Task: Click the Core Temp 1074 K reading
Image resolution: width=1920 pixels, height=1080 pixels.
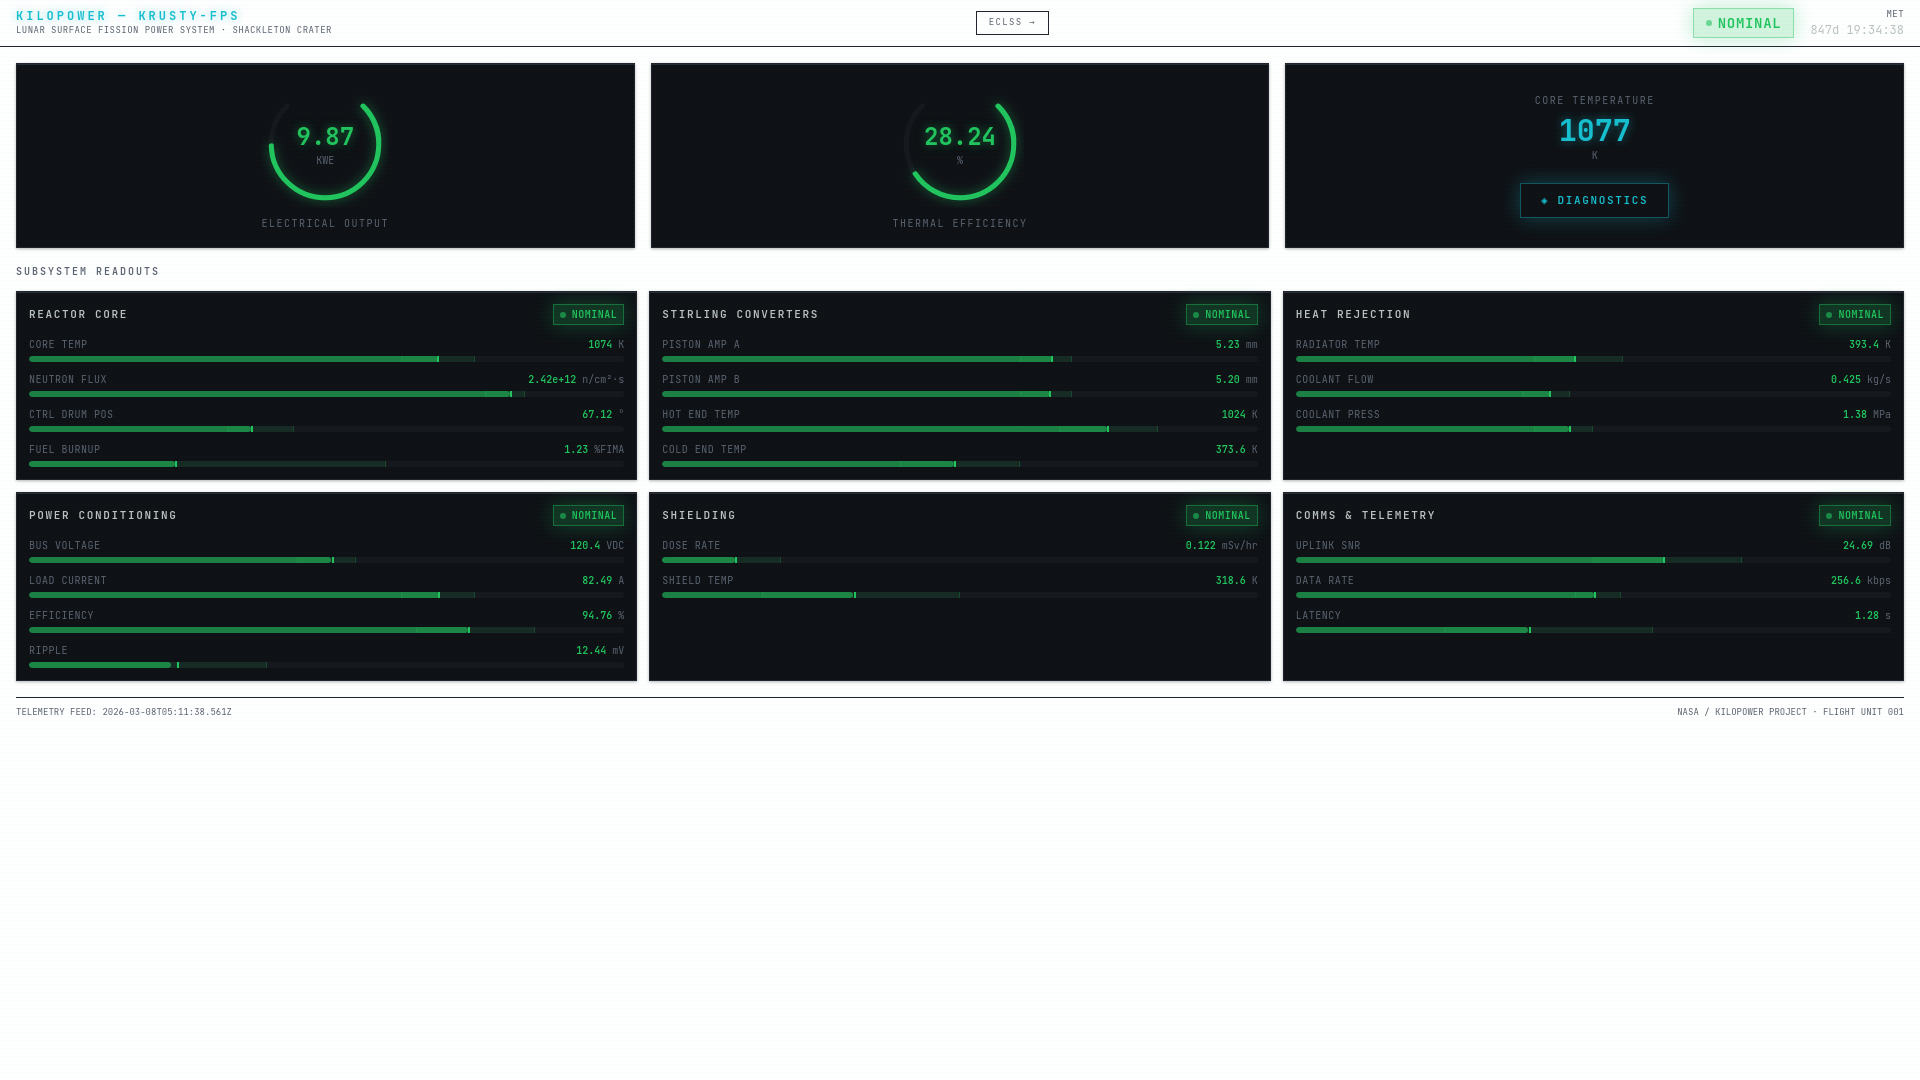Action: 606,345
